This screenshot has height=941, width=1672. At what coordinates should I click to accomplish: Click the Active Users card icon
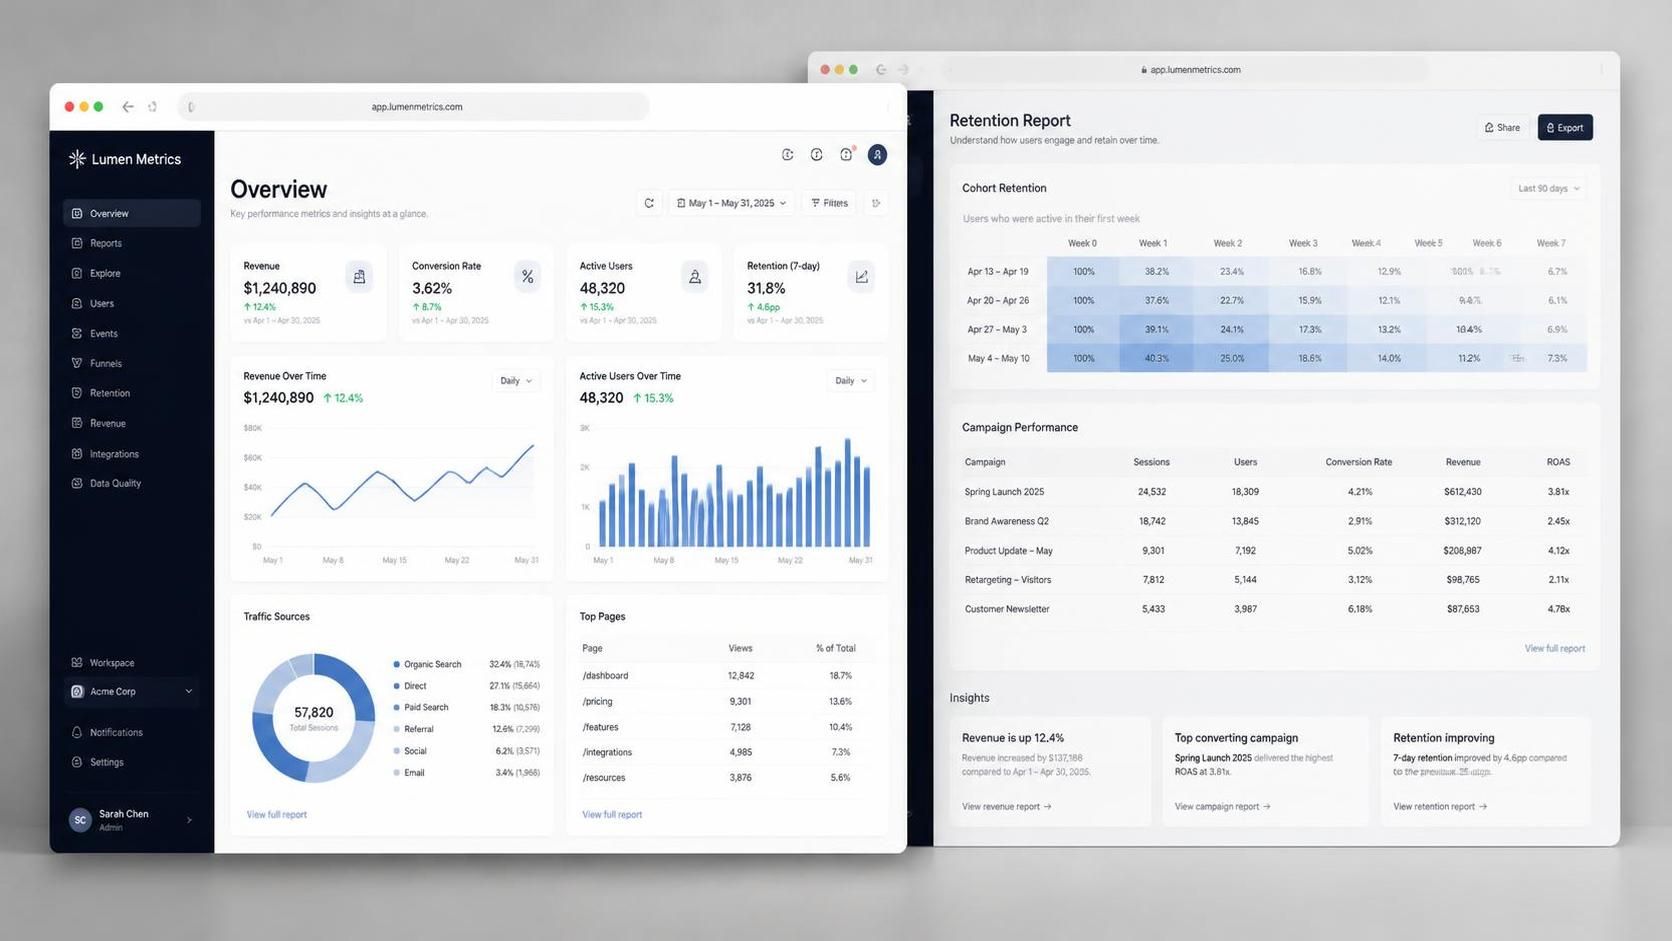695,277
